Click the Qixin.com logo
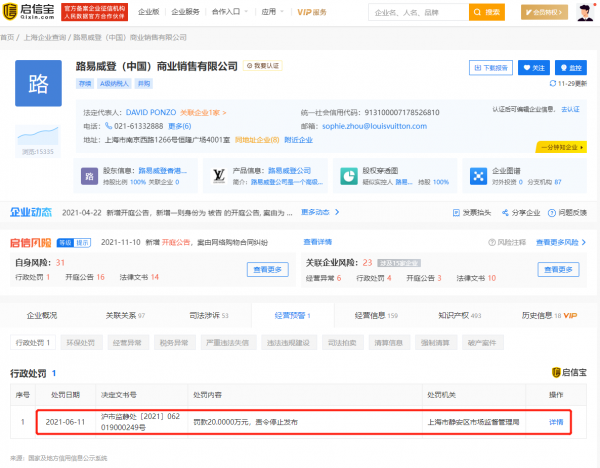 (x=29, y=12)
